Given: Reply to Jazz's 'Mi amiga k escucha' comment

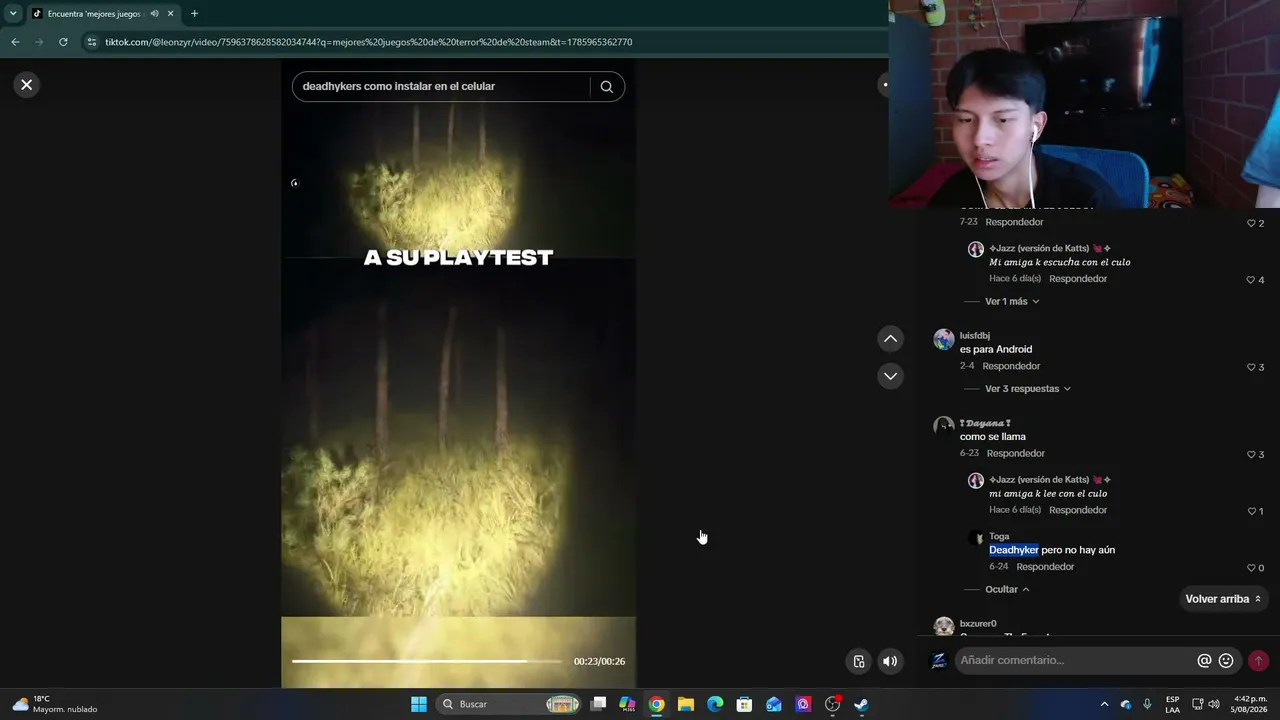Looking at the screenshot, I should (1078, 279).
